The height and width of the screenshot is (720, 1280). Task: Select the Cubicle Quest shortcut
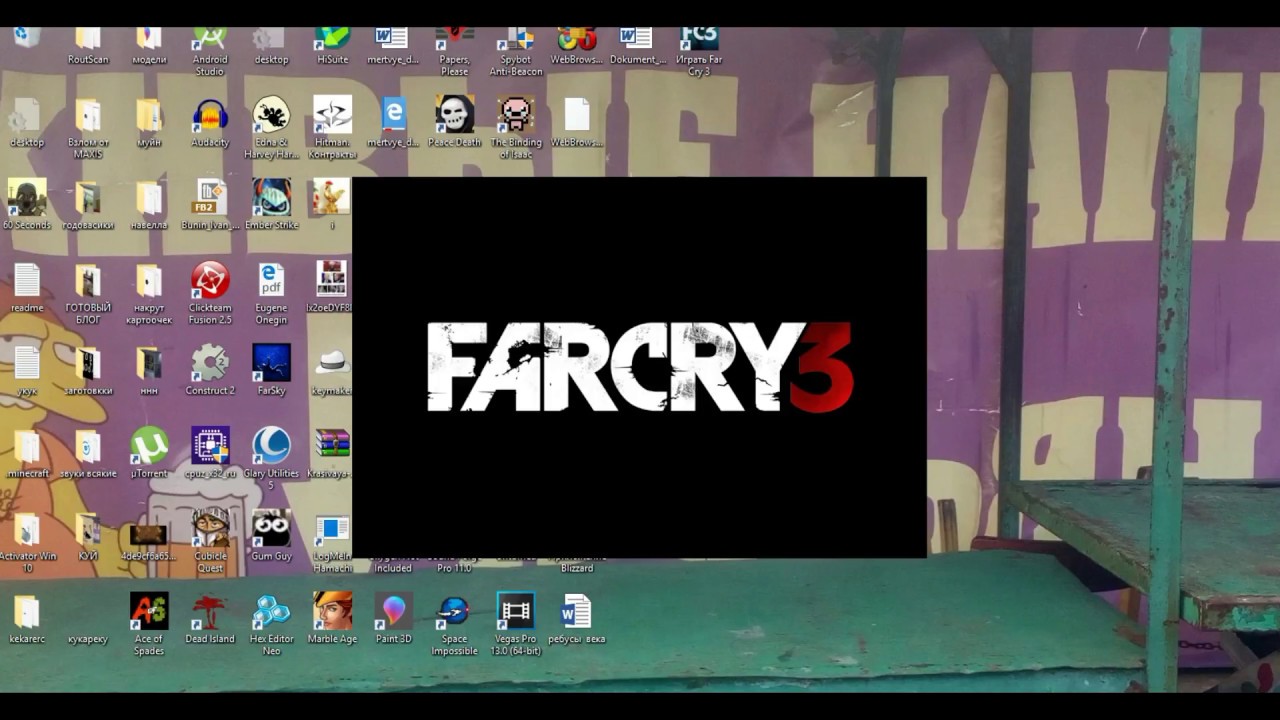pos(210,542)
